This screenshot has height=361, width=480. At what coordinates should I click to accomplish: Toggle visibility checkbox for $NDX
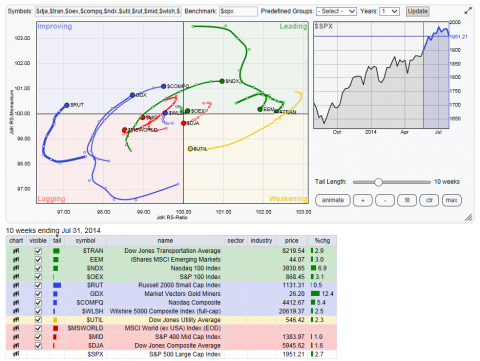click(38, 268)
